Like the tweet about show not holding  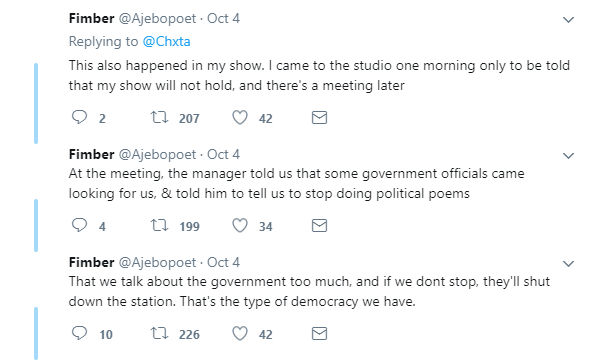pyautogui.click(x=240, y=117)
